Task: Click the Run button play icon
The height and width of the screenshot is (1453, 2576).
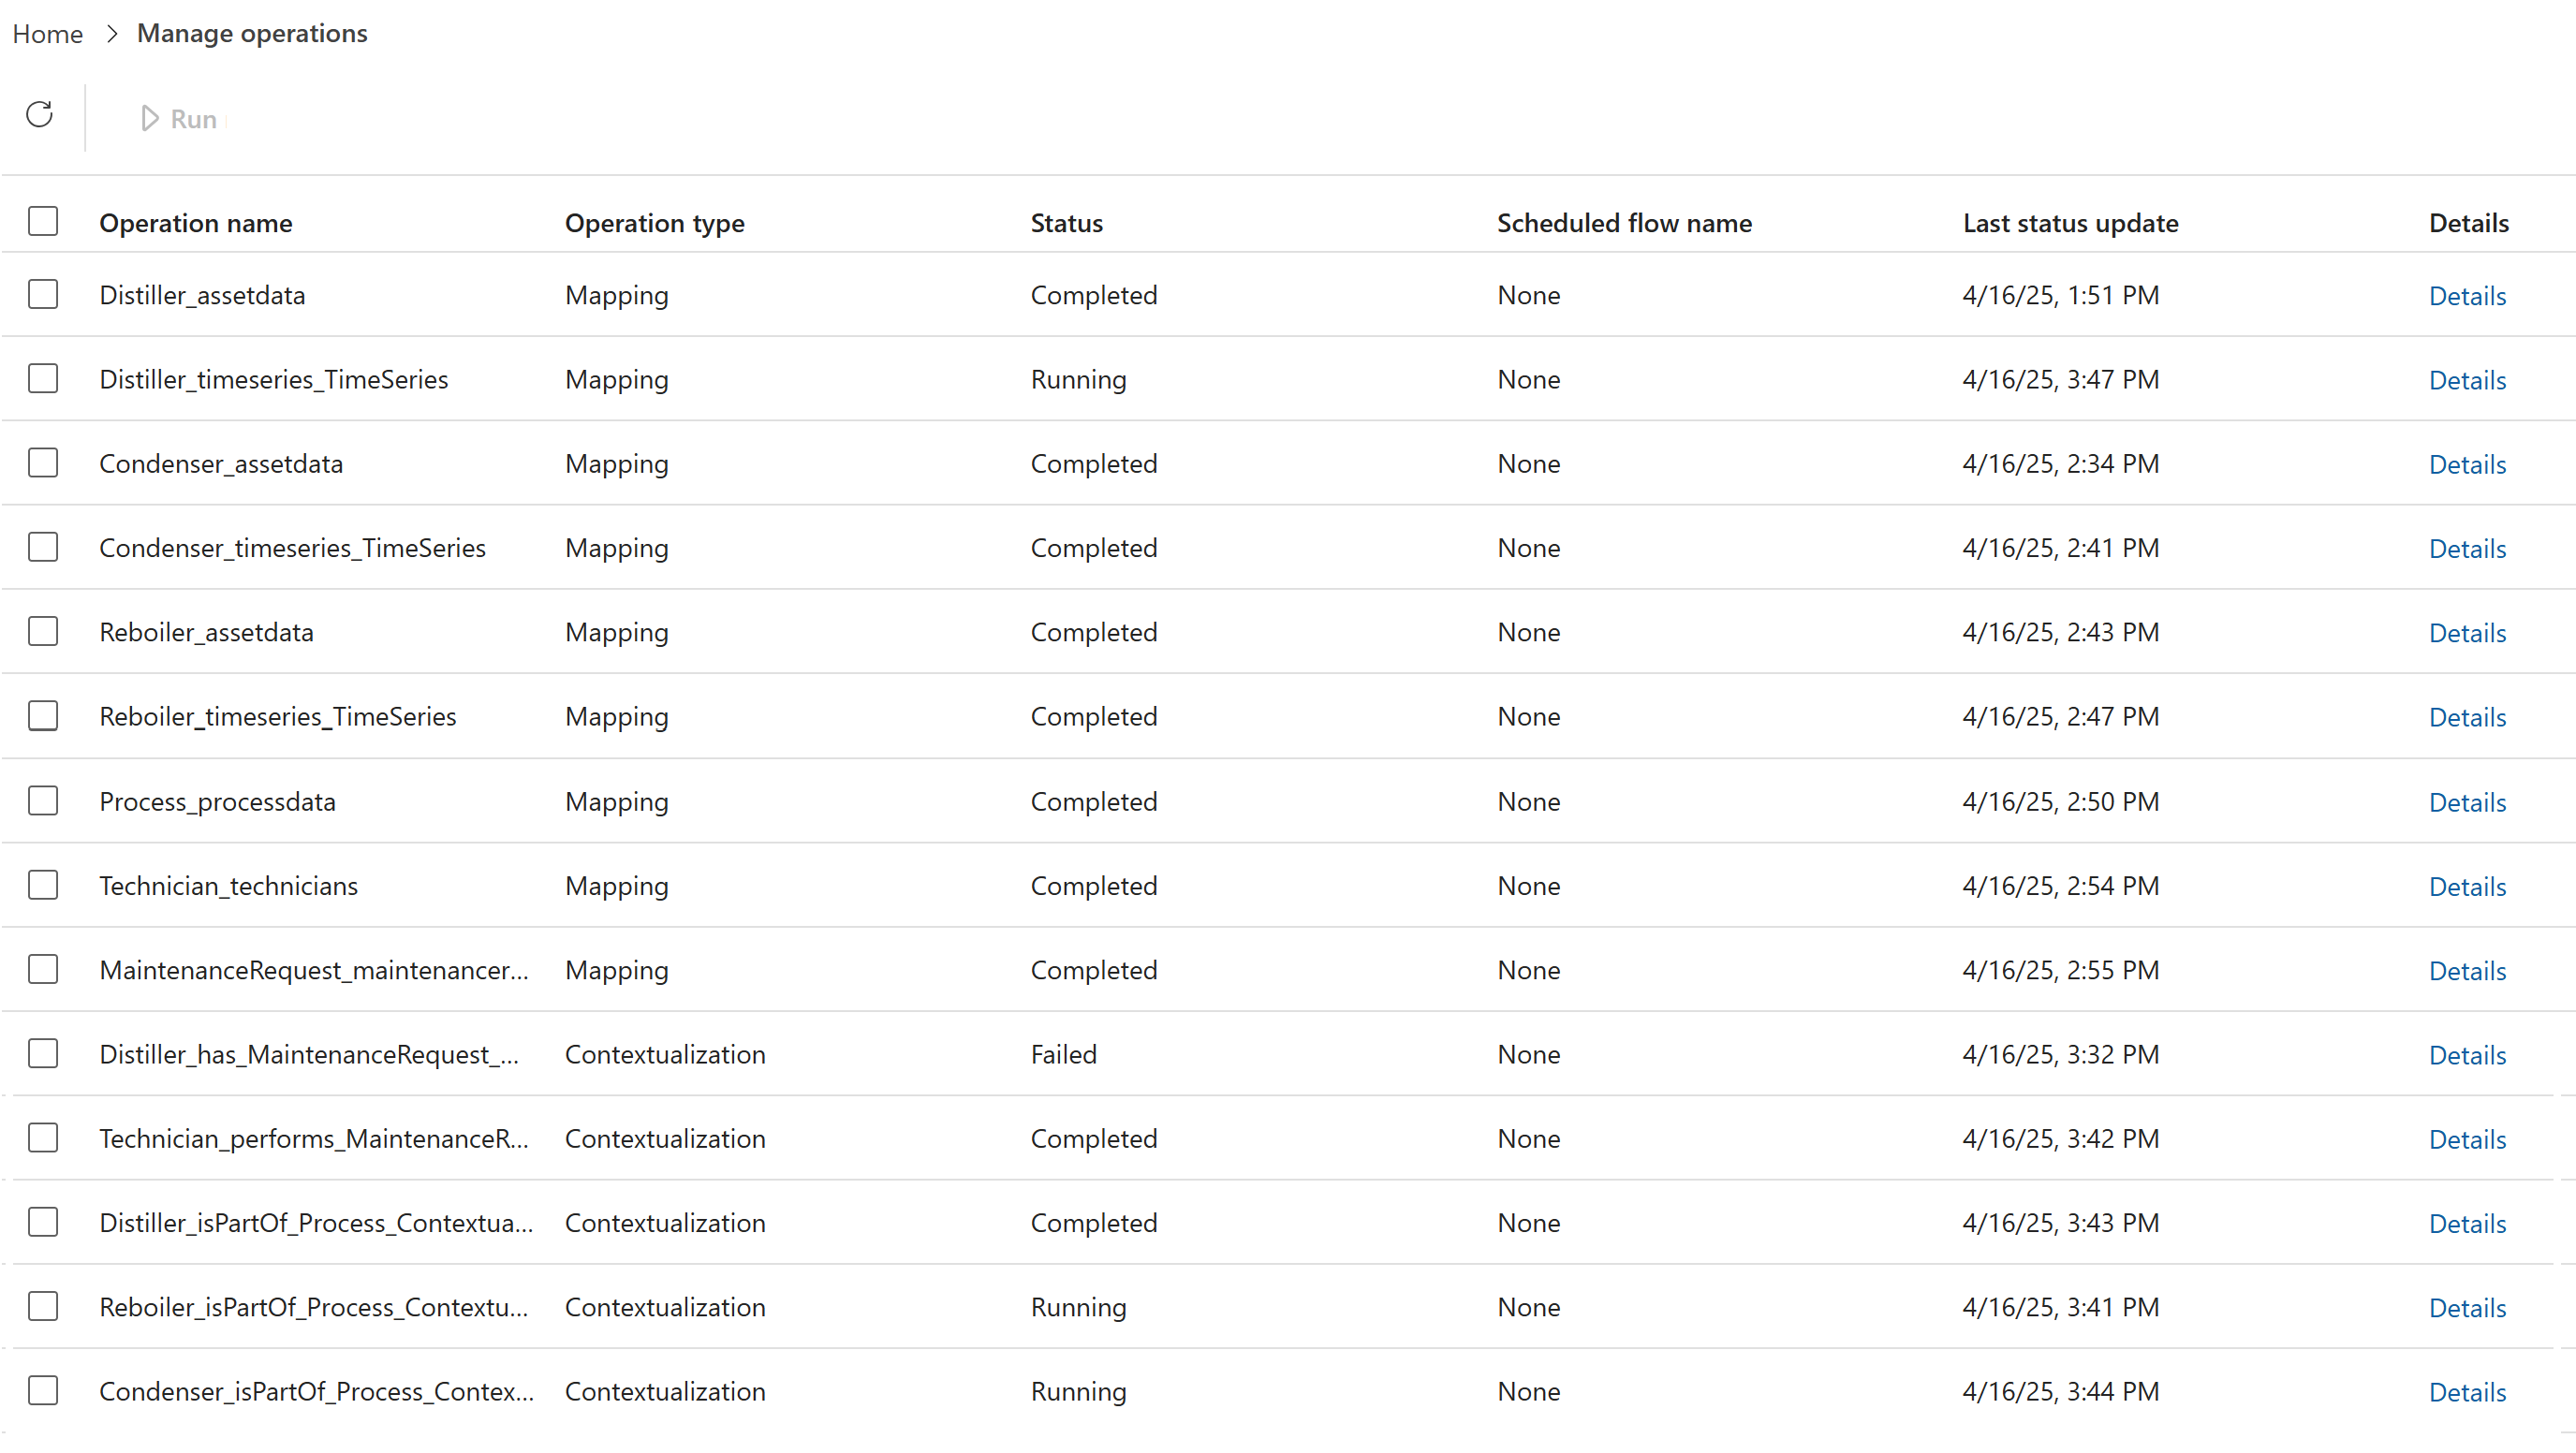Action: click(150, 118)
